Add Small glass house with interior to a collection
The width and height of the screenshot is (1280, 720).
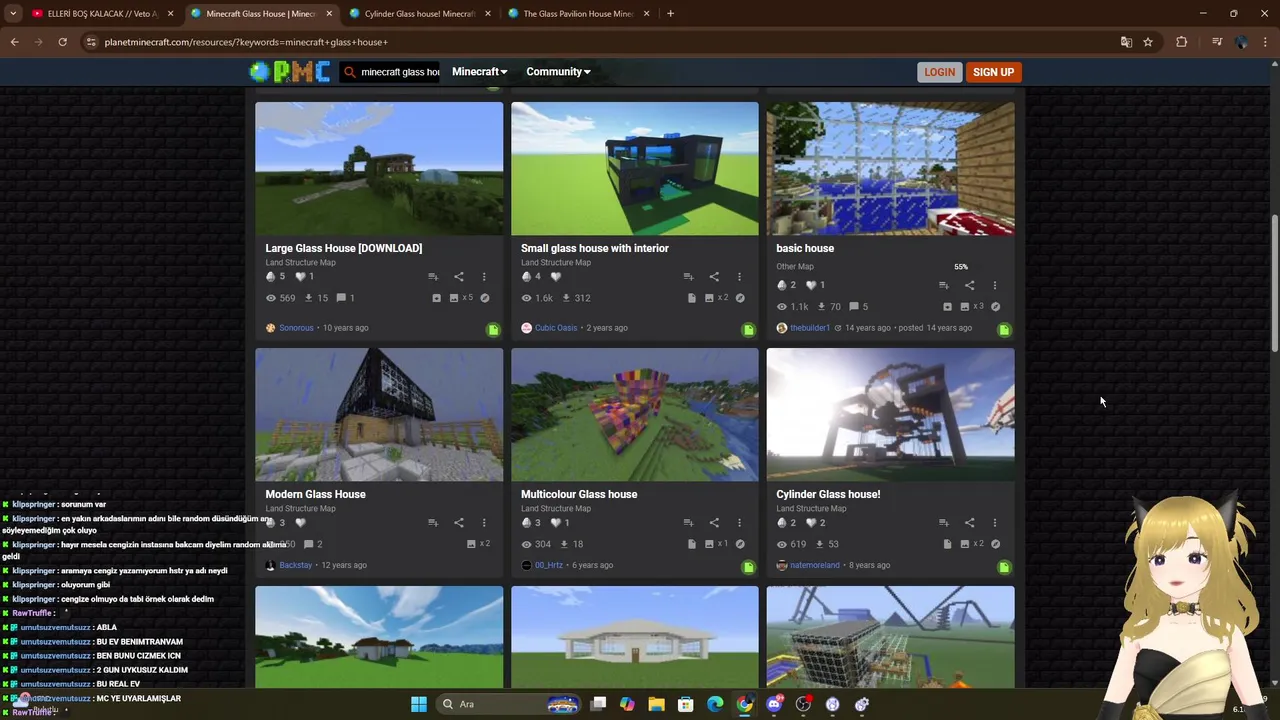click(x=688, y=277)
